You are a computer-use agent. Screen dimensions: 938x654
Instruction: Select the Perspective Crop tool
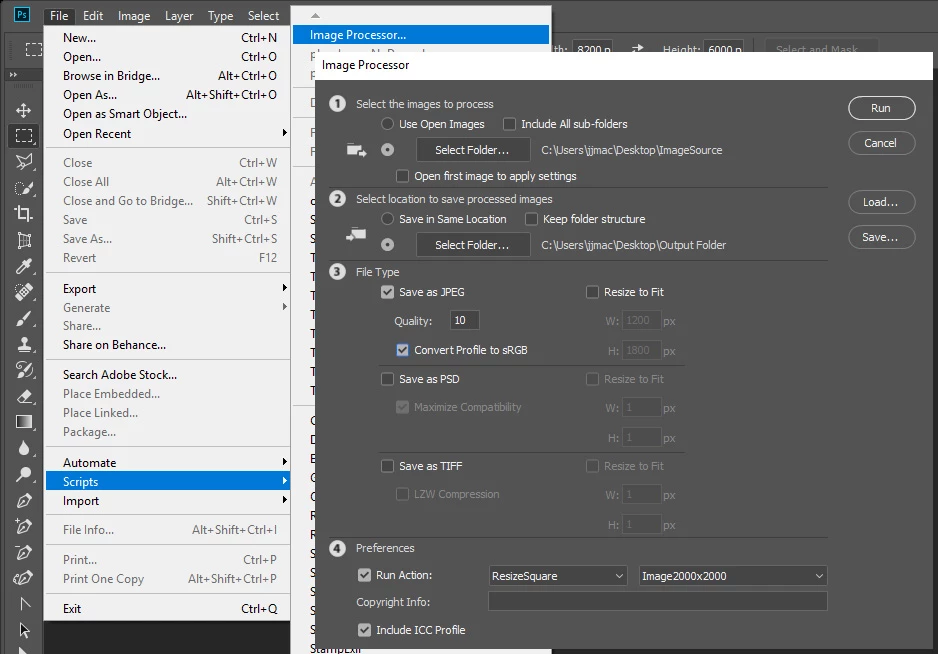click(23, 240)
